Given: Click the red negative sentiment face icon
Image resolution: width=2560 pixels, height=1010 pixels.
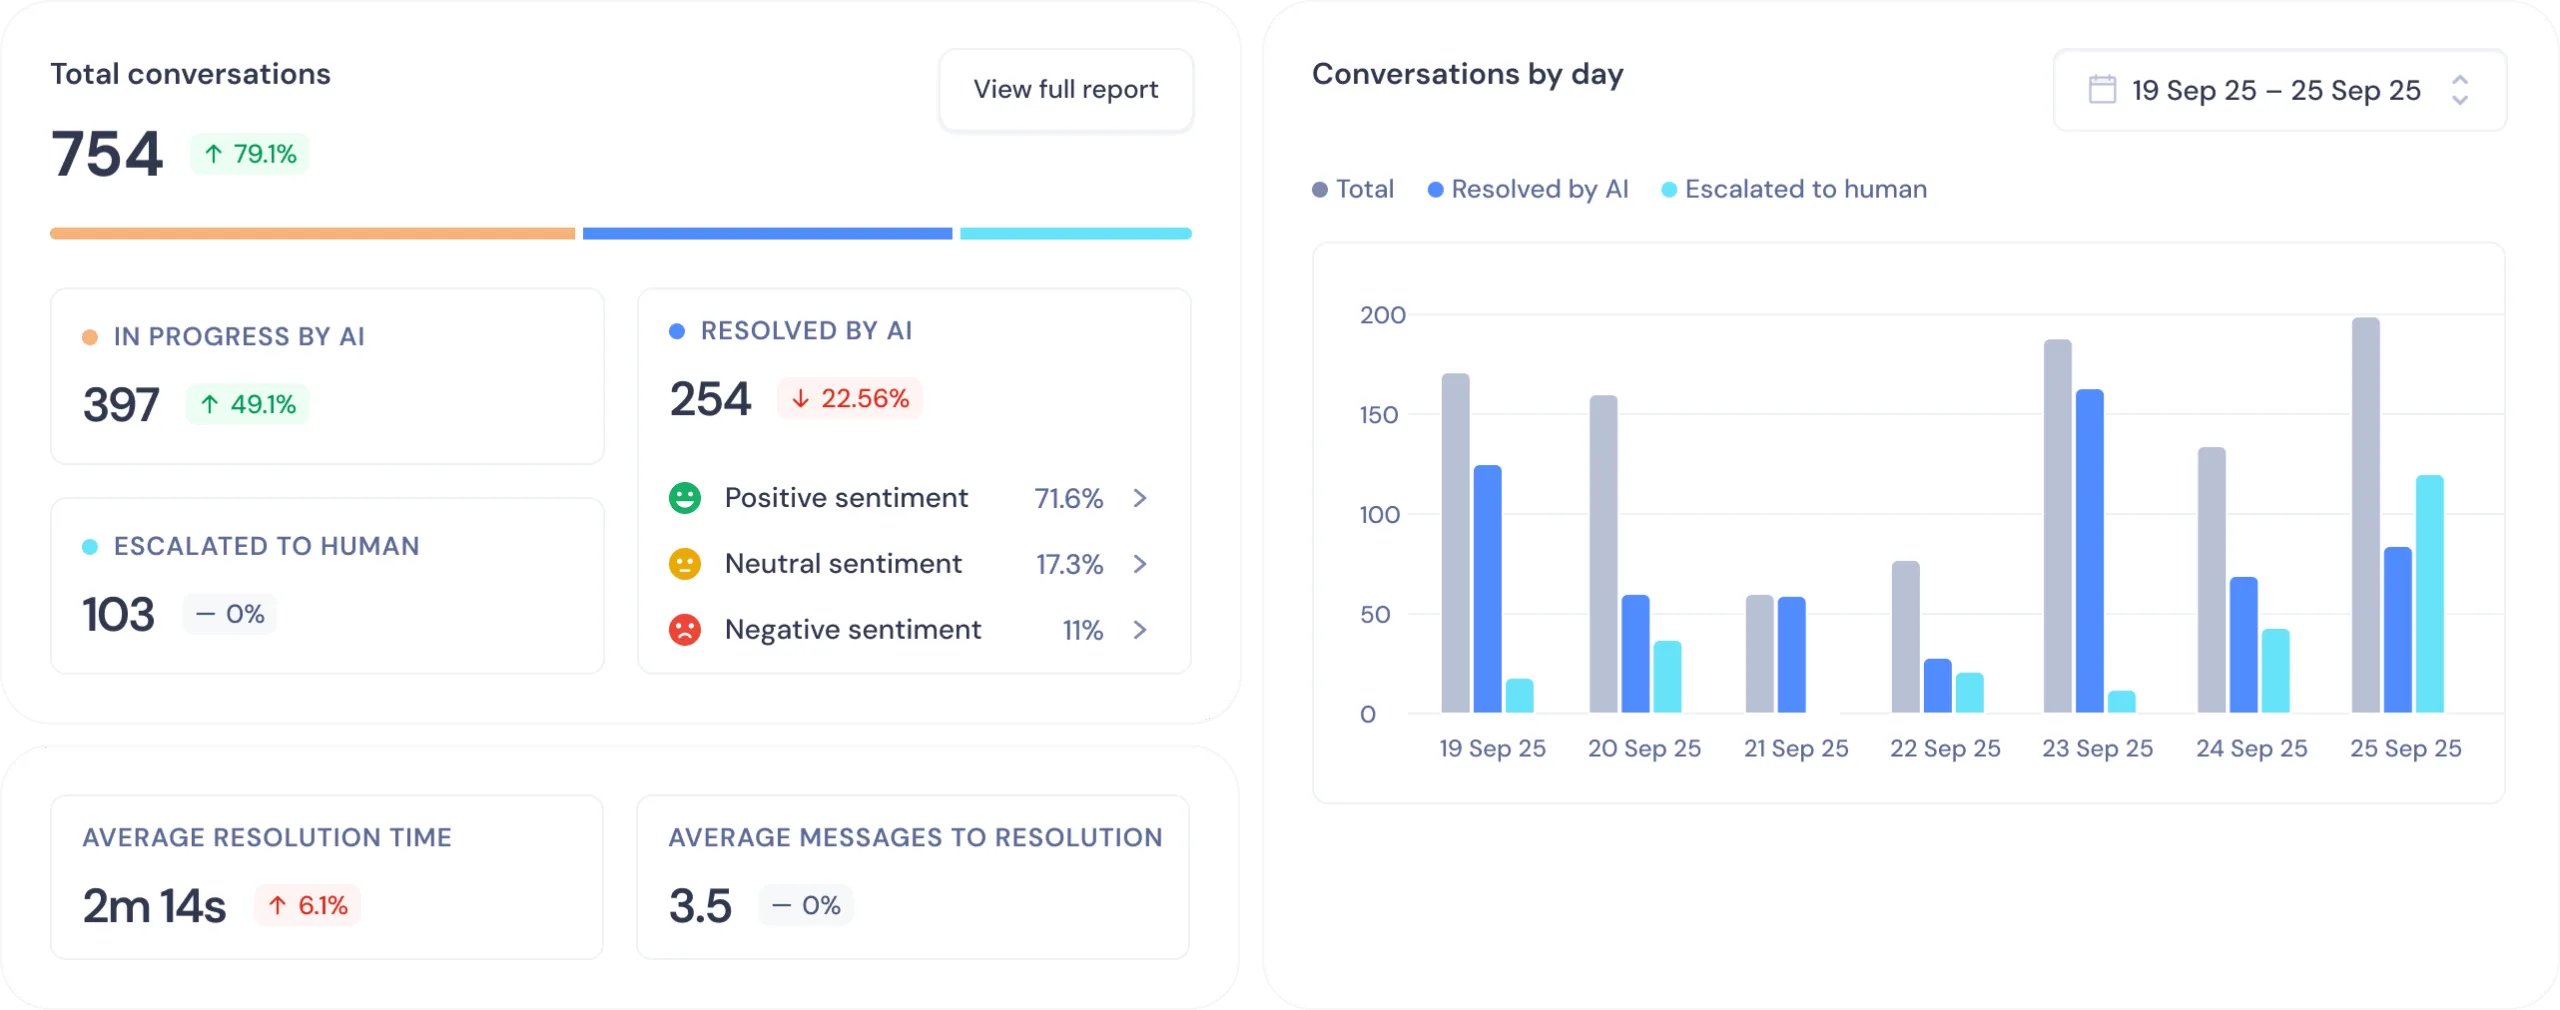Looking at the screenshot, I should click(685, 630).
